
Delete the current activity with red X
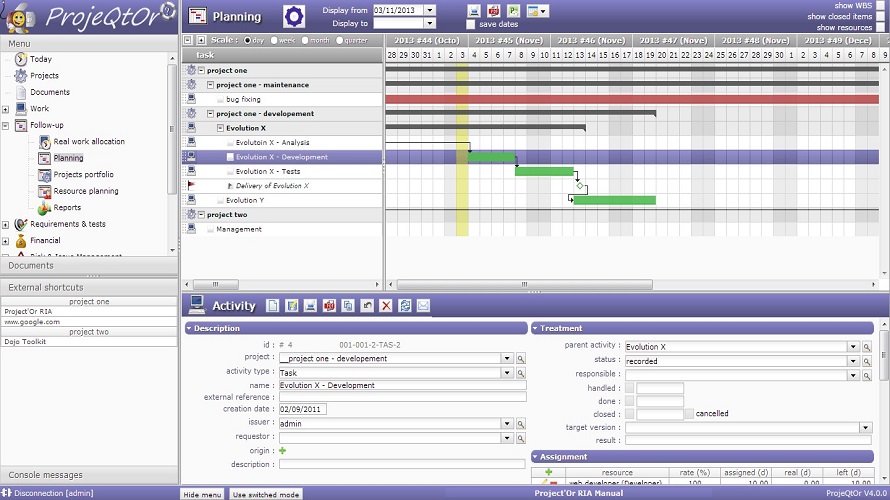[386, 306]
